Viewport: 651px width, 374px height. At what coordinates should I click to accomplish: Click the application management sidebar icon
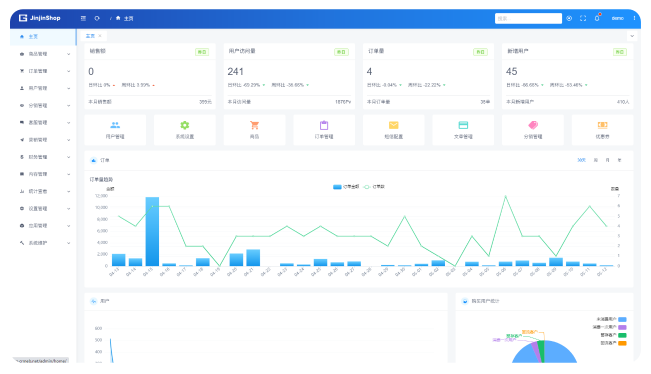coord(22,225)
